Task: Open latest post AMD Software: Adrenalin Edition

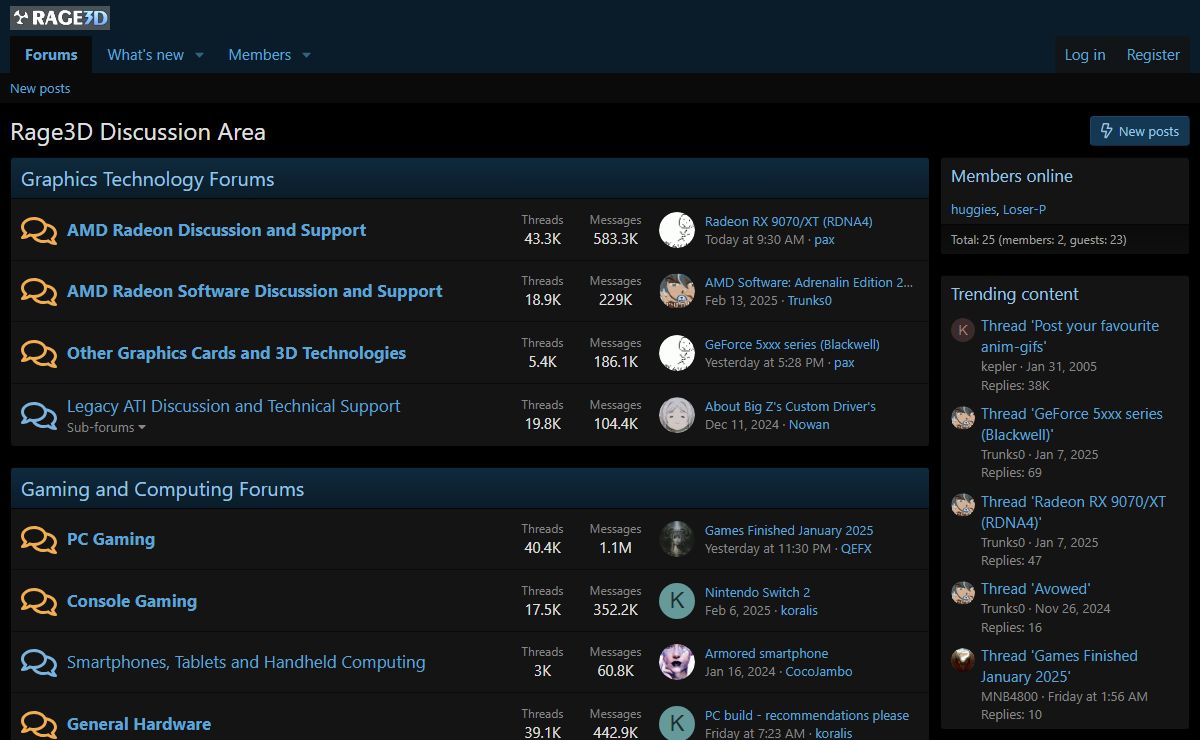Action: [x=809, y=283]
